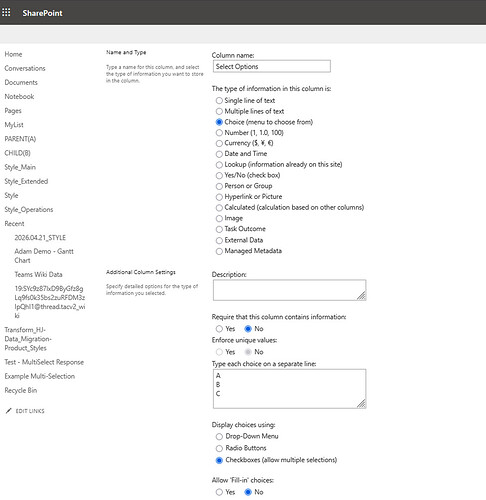Image resolution: width=486 pixels, height=500 pixels.
Task: Grab the Description box resize handle
Action: [x=361, y=296]
